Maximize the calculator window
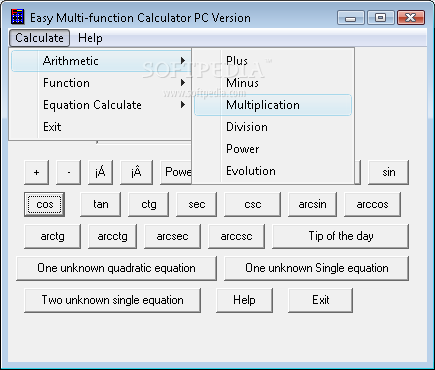This screenshot has width=435, height=370. point(381,18)
